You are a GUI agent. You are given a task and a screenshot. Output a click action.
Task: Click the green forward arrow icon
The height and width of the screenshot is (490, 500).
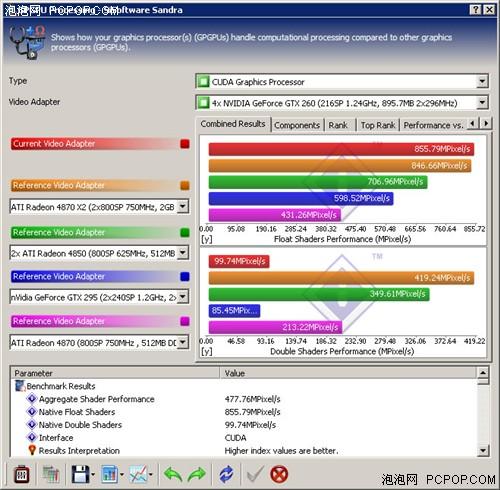point(197,474)
